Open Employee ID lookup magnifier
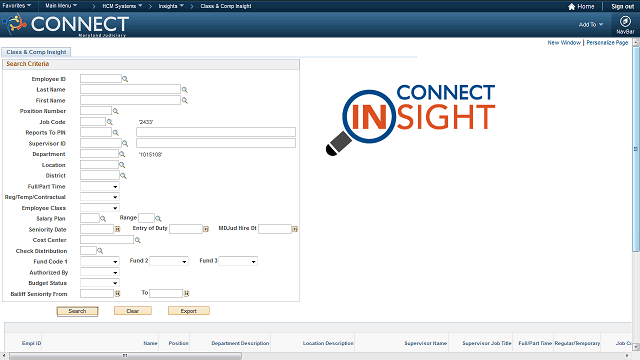 (x=125, y=79)
